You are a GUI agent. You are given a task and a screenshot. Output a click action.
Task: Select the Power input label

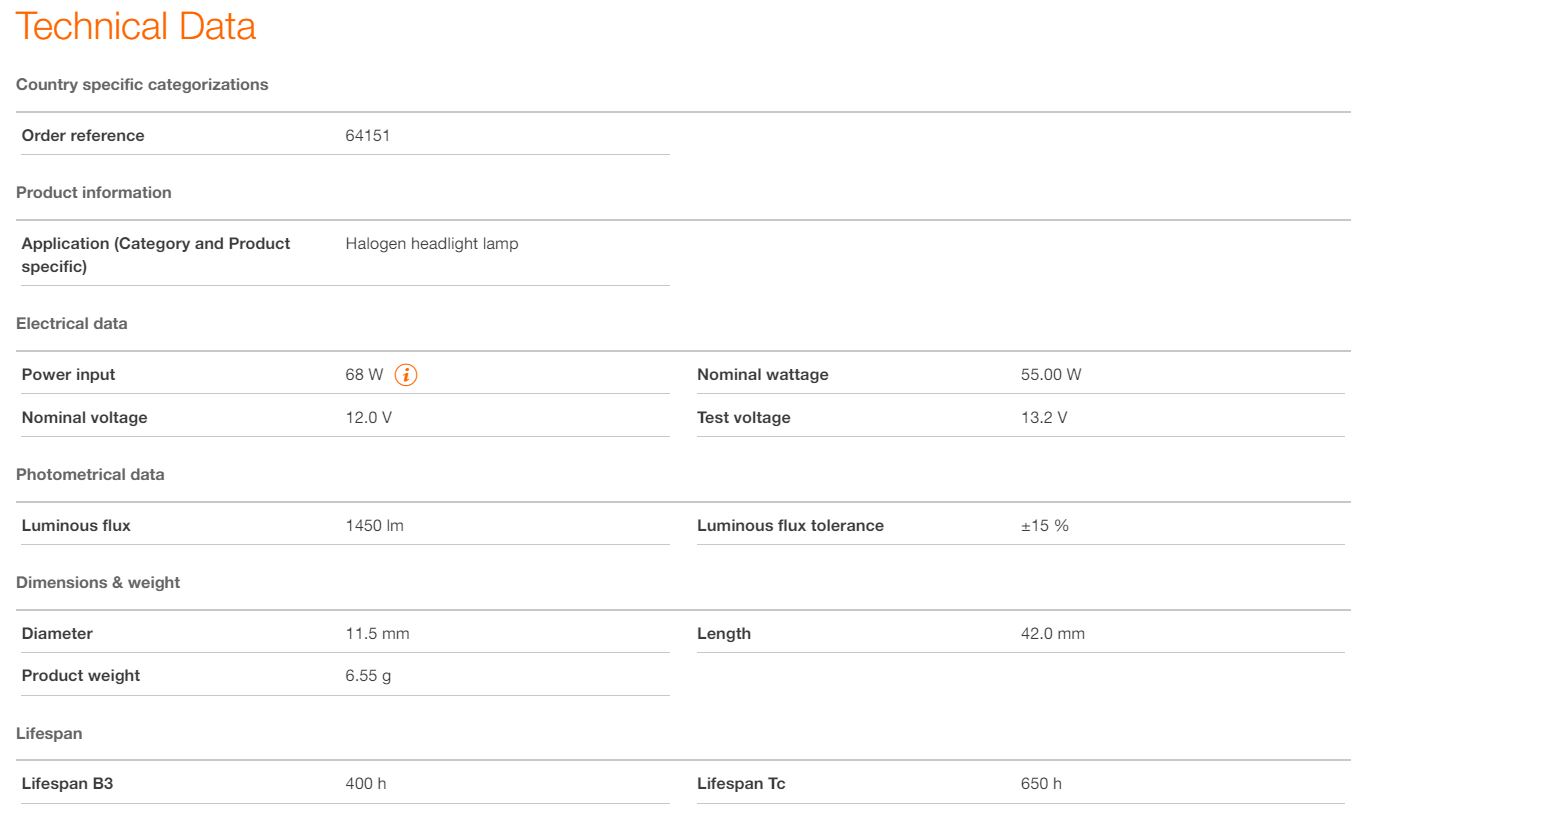pos(69,375)
